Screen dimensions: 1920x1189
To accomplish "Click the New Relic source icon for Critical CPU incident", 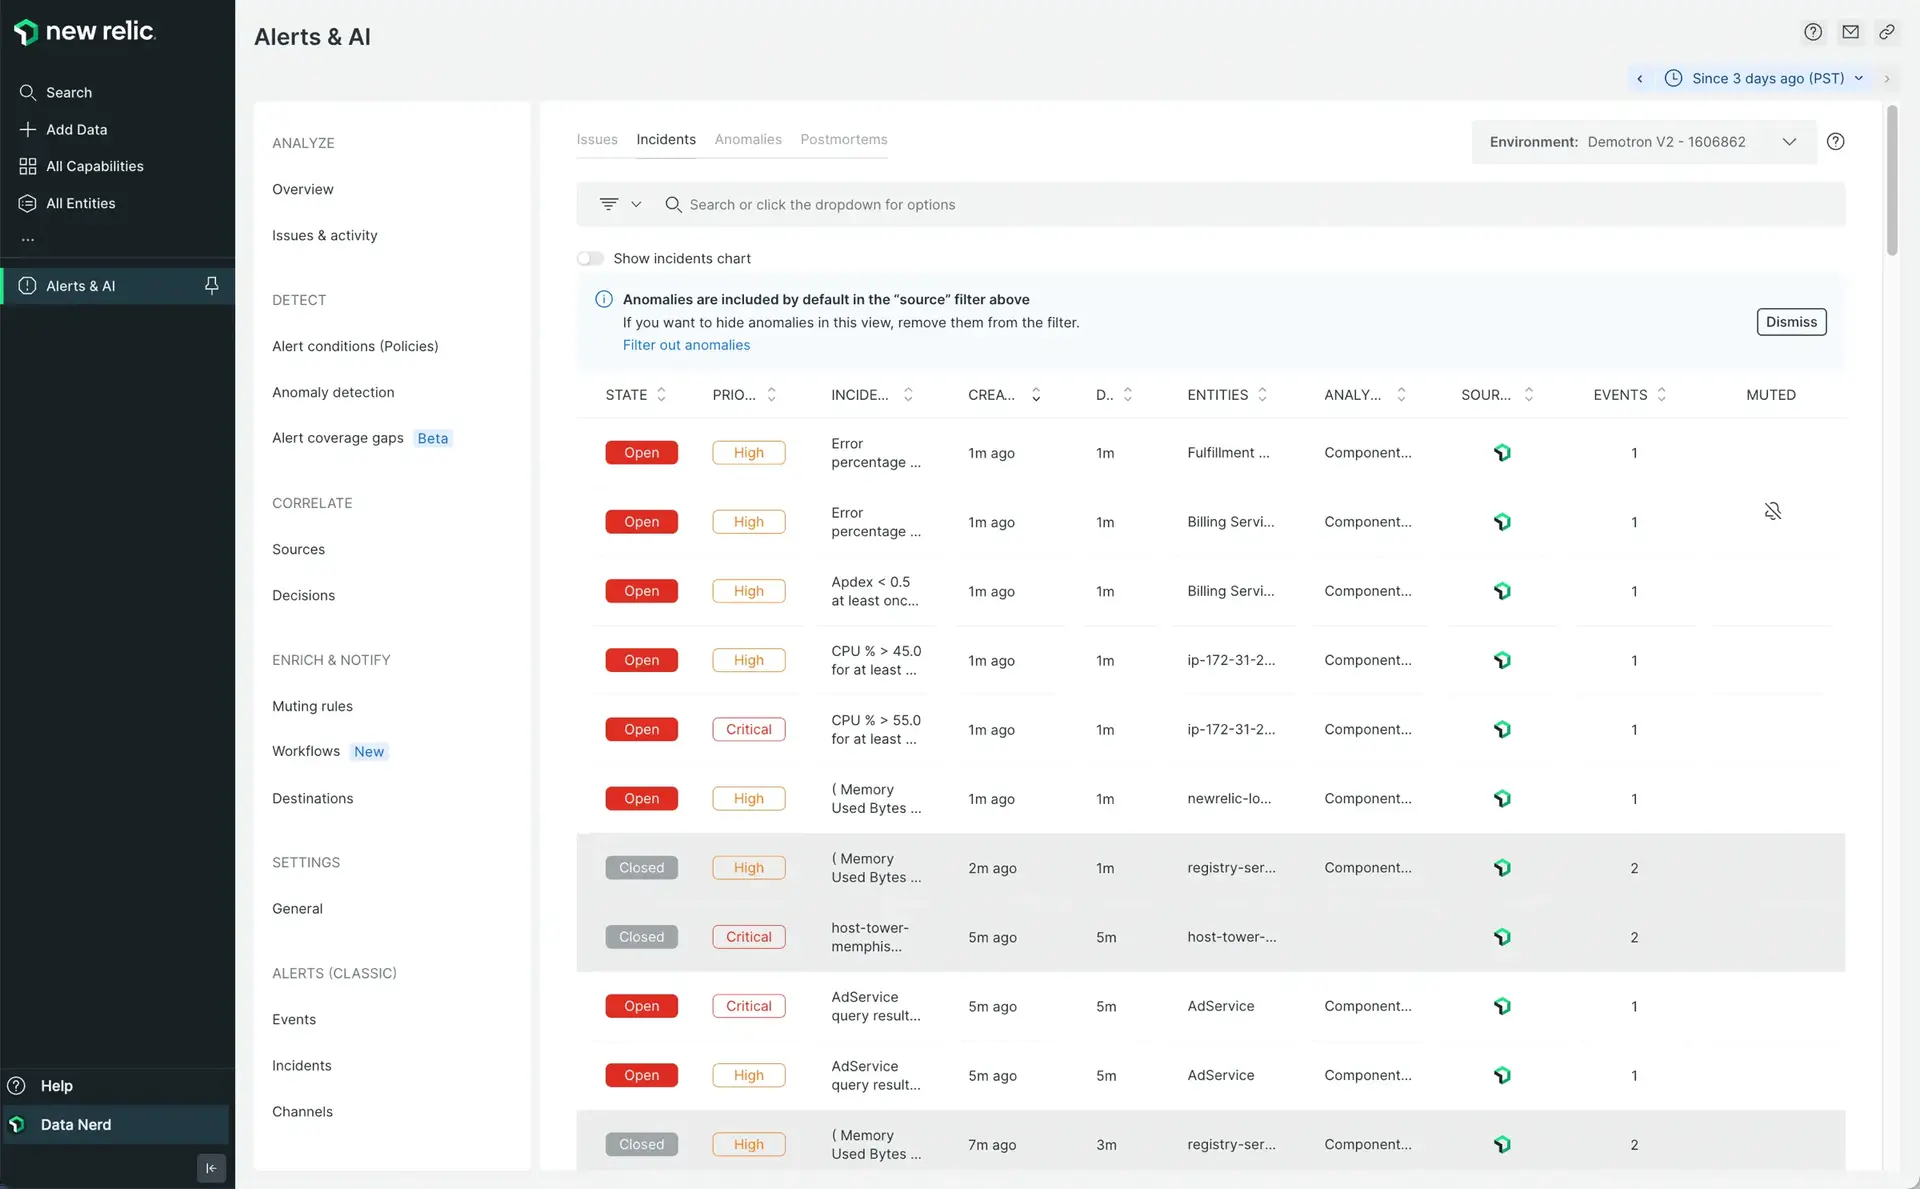I will click(1502, 728).
